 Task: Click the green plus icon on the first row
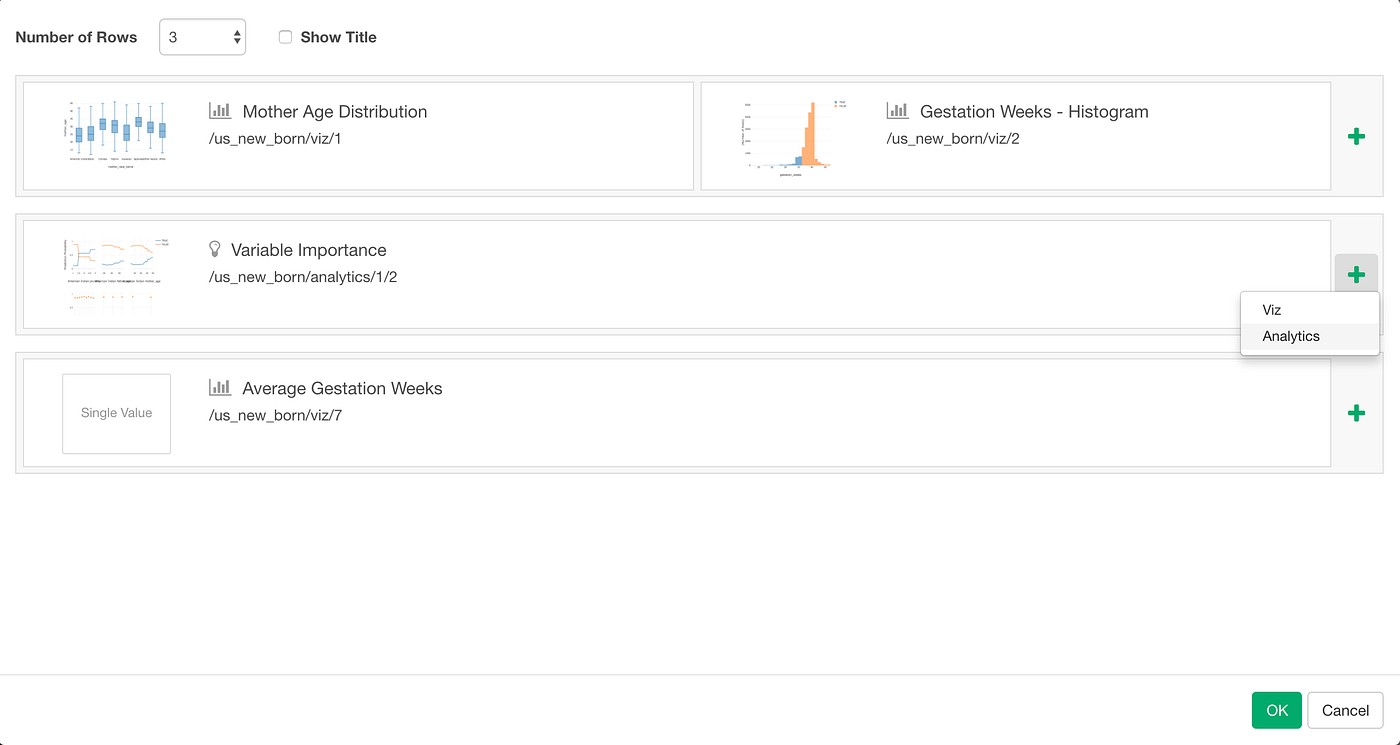[x=1356, y=136]
